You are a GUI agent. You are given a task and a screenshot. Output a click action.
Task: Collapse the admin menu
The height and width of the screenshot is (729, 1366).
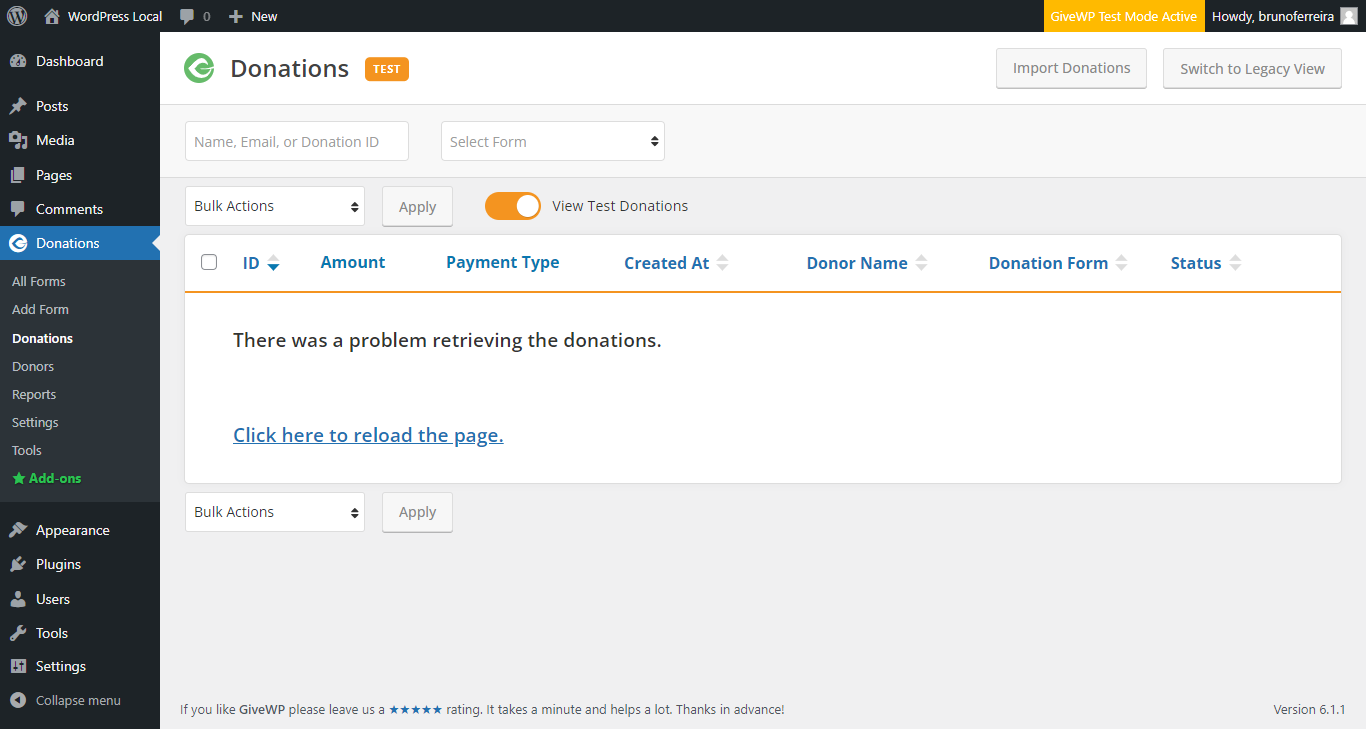pyautogui.click(x=65, y=700)
